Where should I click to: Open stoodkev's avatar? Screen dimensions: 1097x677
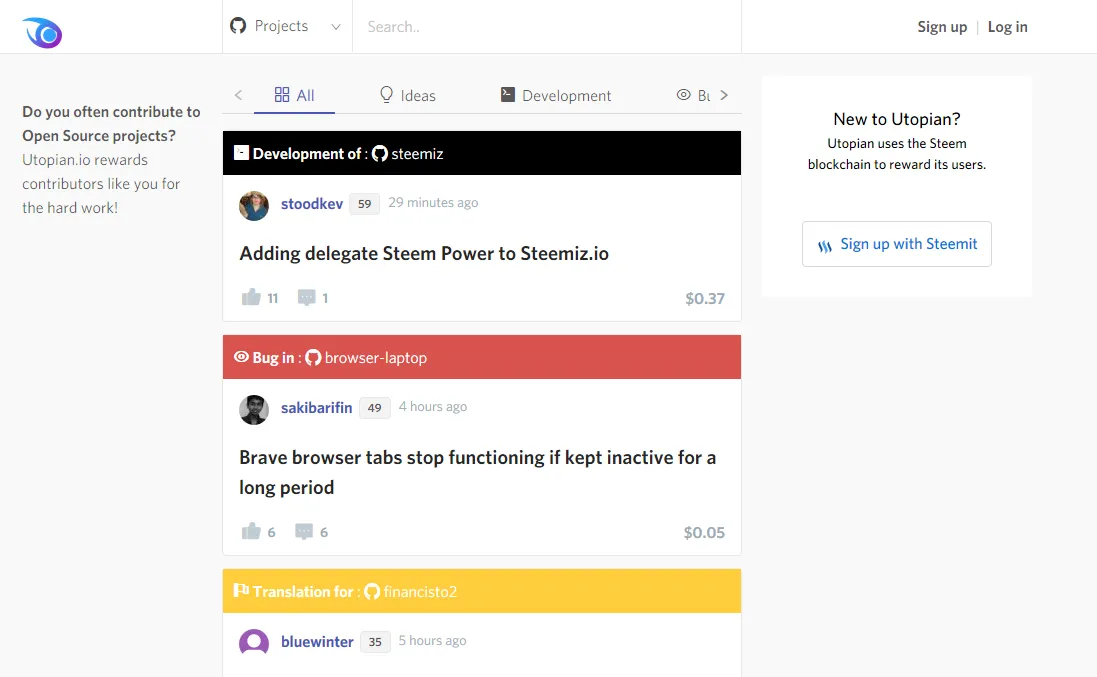[254, 206]
